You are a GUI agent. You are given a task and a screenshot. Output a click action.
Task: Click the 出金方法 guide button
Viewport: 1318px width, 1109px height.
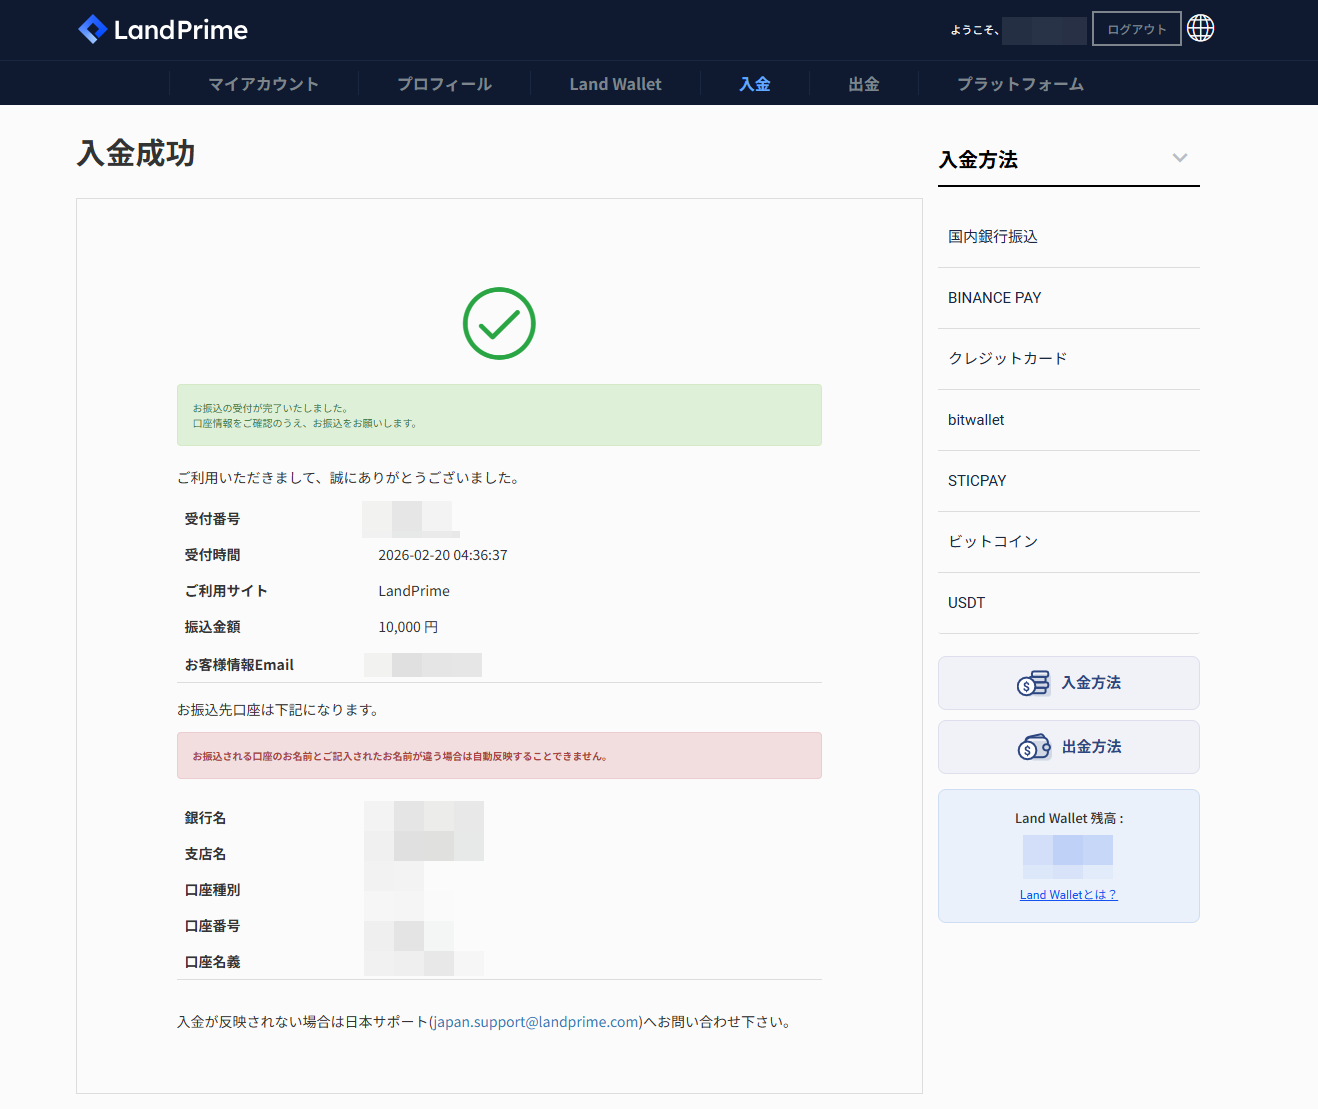[x=1068, y=747]
